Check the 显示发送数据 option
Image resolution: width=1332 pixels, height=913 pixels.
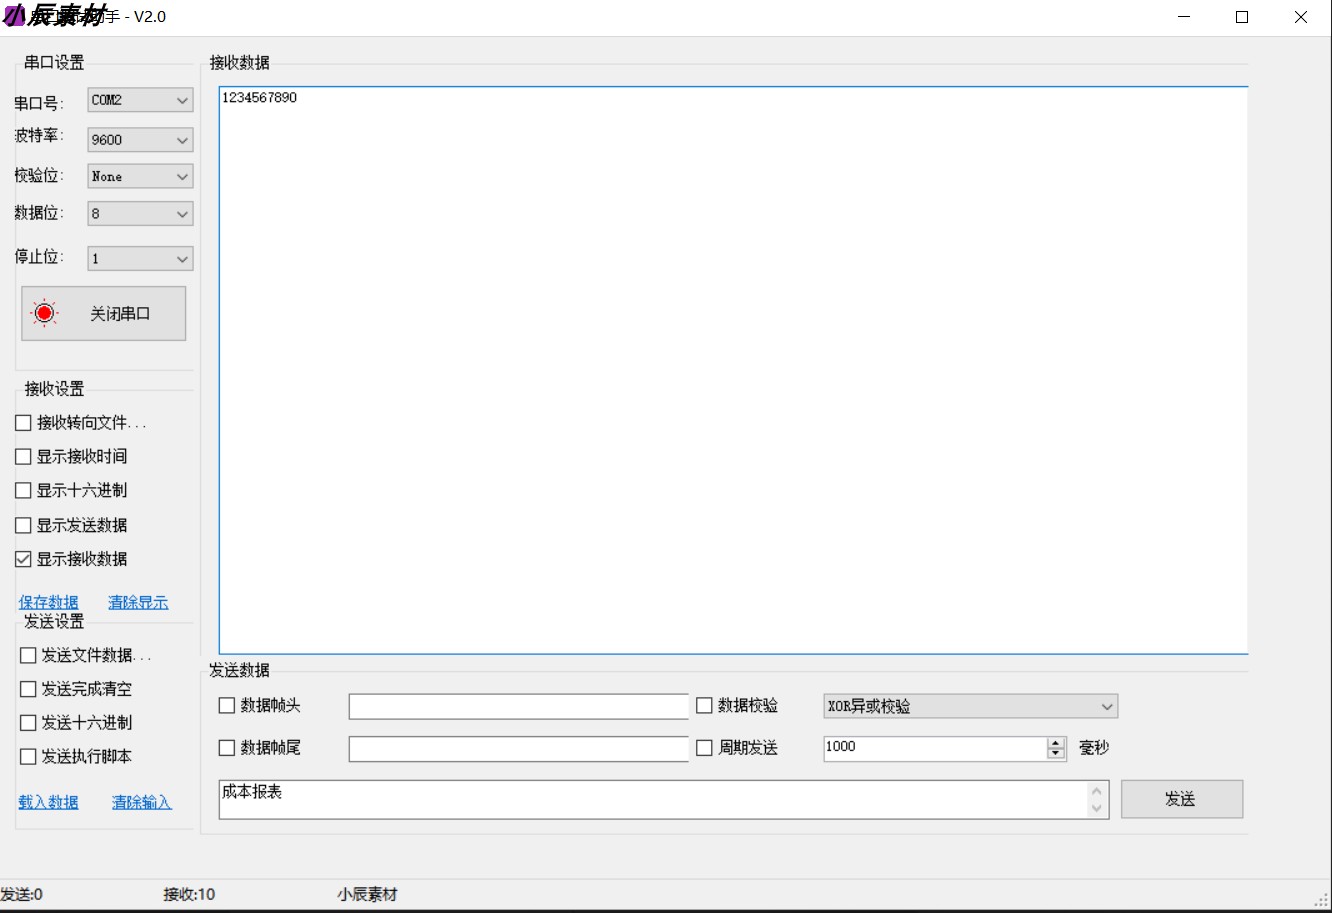pyautogui.click(x=23, y=525)
